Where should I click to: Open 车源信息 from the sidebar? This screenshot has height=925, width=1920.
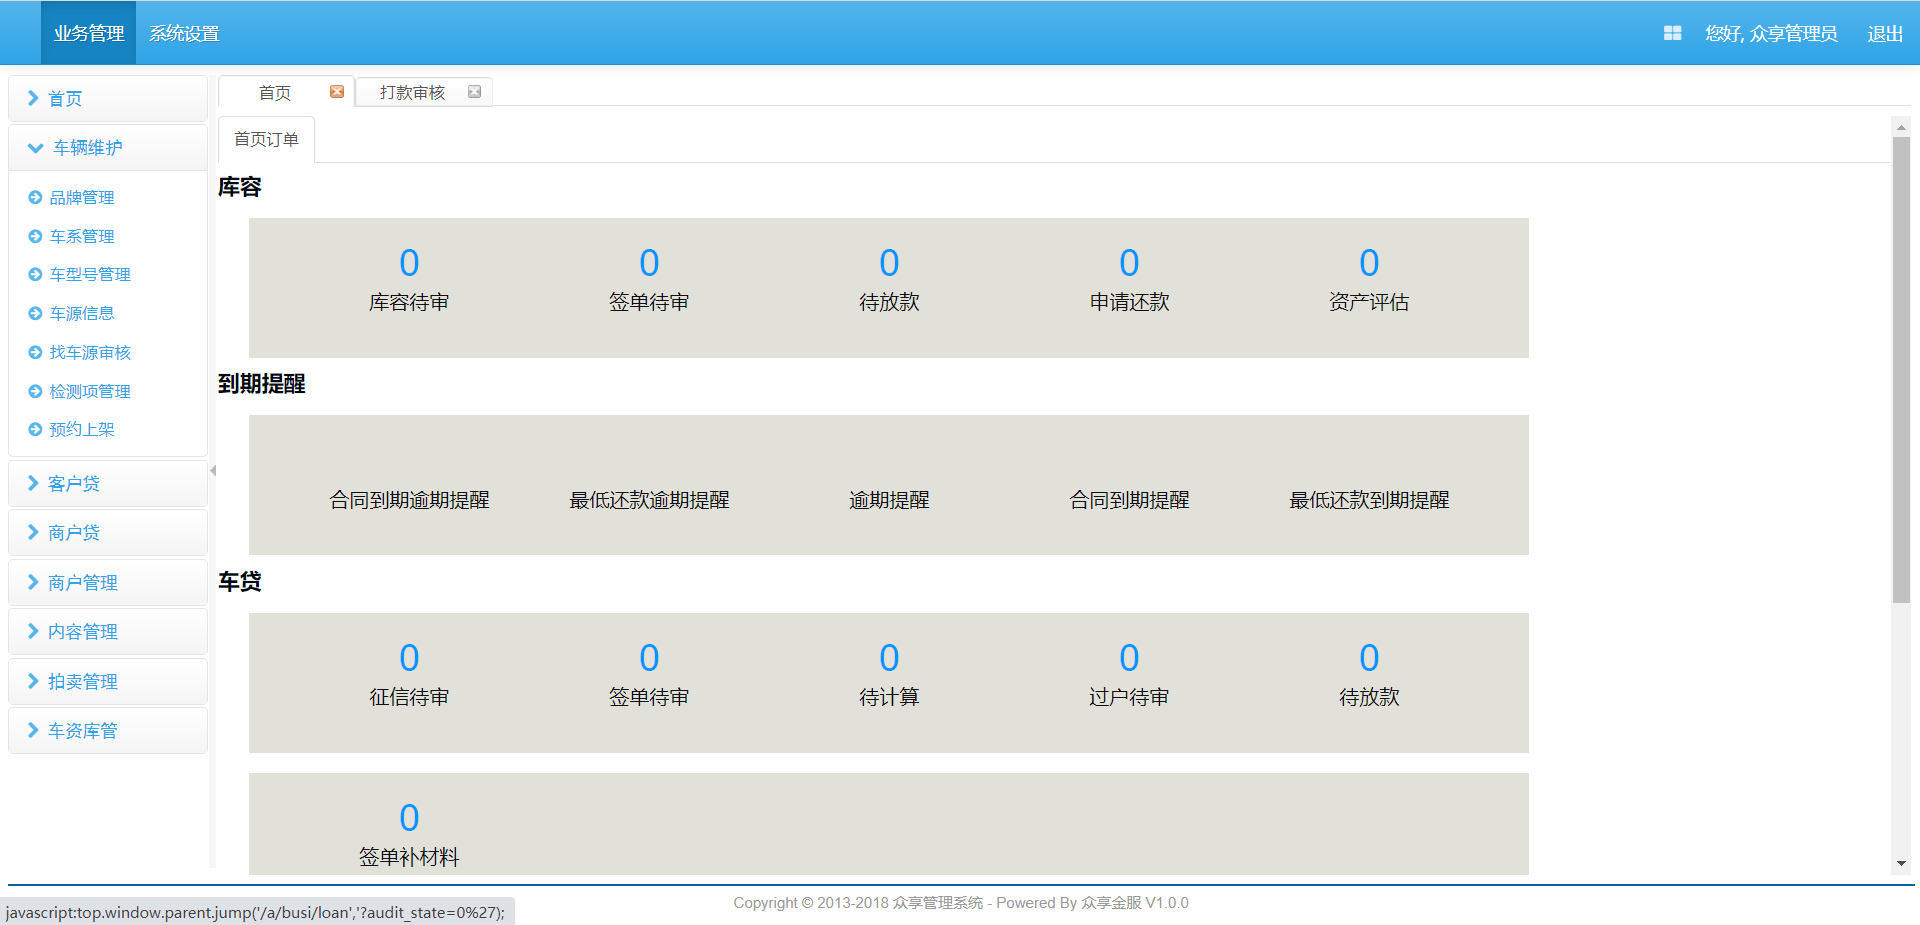tap(82, 314)
